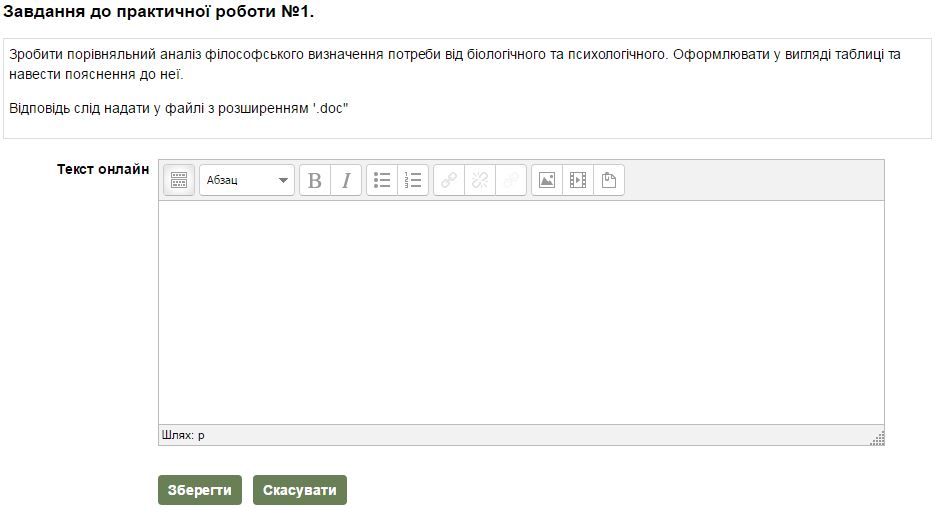This screenshot has width=941, height=510.
Task: Toggle the editor toolbar expand icon
Action: coord(179,180)
